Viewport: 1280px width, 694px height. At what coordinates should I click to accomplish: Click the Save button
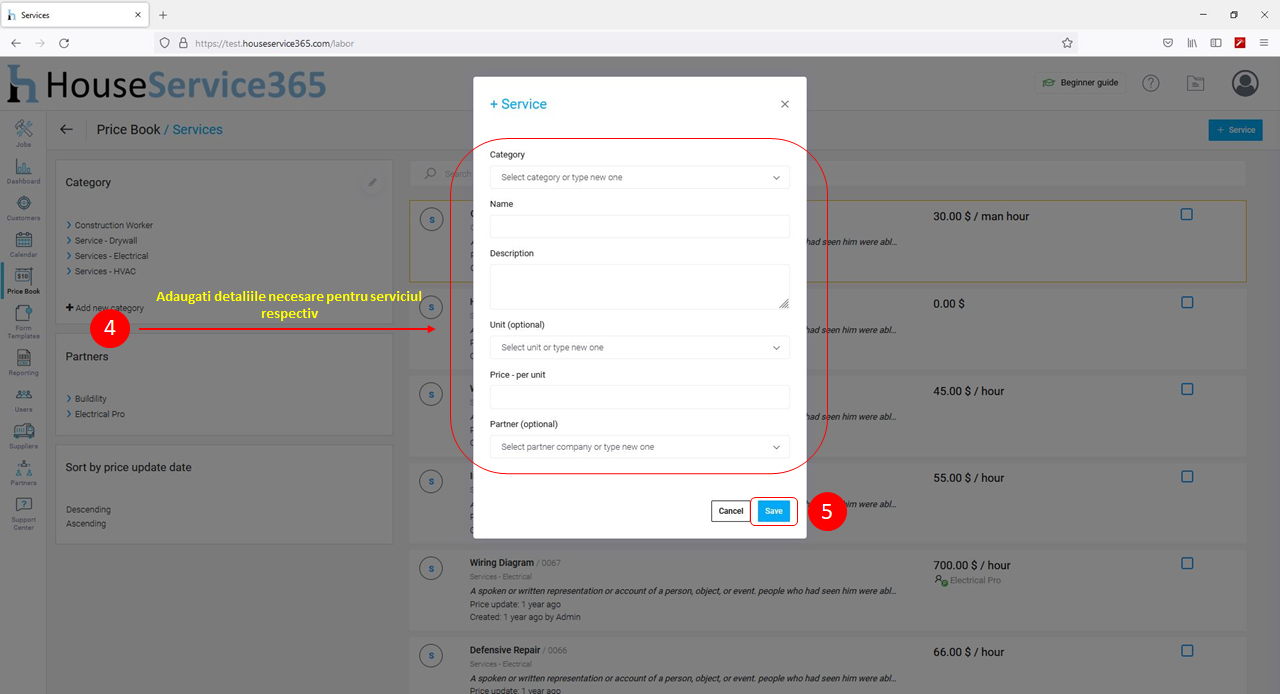click(774, 511)
